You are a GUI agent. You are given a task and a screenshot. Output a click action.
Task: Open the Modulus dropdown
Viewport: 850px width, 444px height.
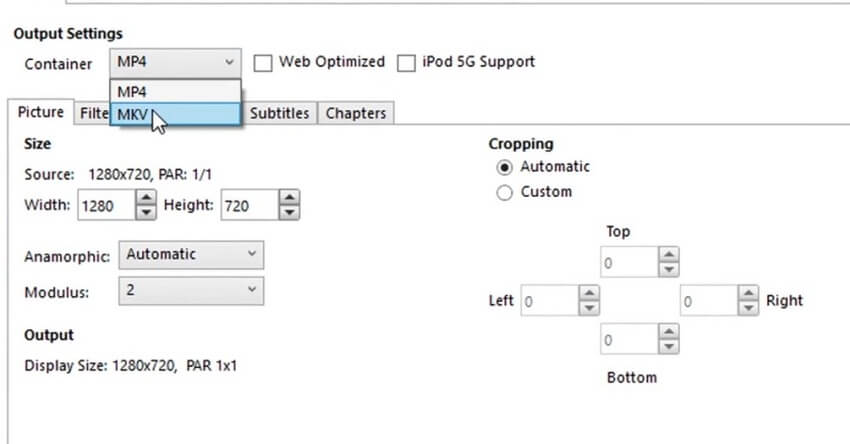[x=191, y=291]
